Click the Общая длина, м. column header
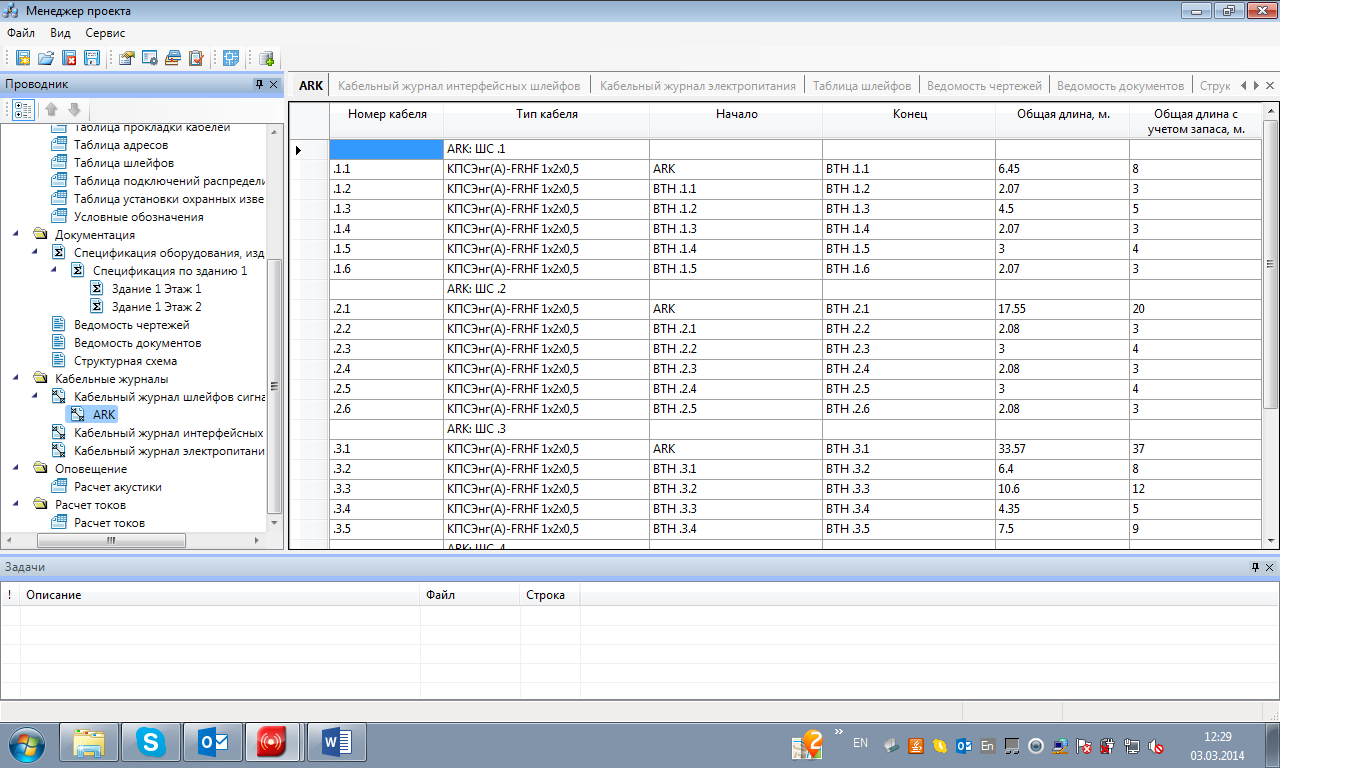This screenshot has width=1366, height=768. tap(1063, 121)
